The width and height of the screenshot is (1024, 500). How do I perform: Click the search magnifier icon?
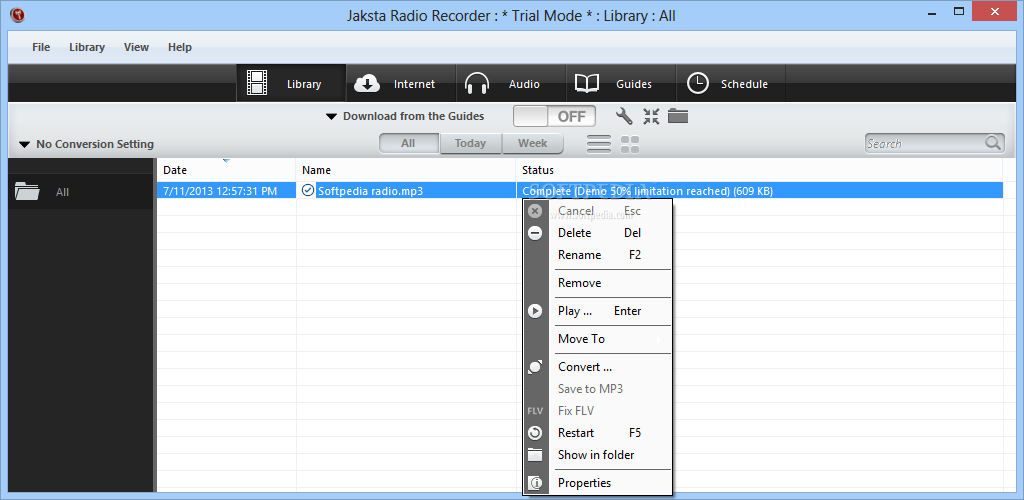(x=993, y=143)
